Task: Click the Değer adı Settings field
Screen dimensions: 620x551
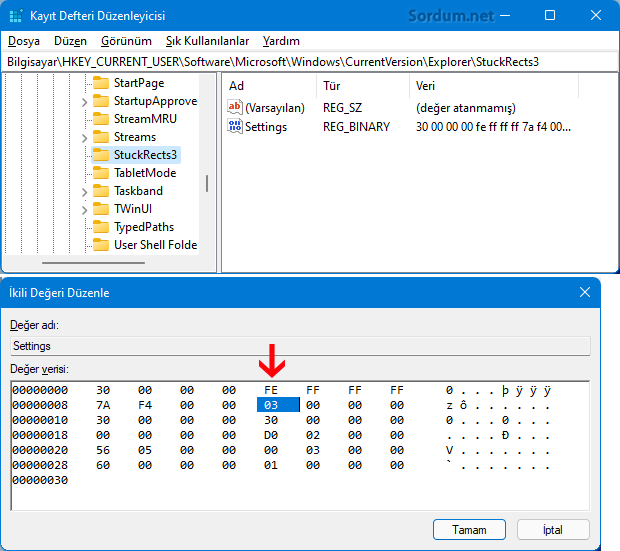Action: (300, 346)
